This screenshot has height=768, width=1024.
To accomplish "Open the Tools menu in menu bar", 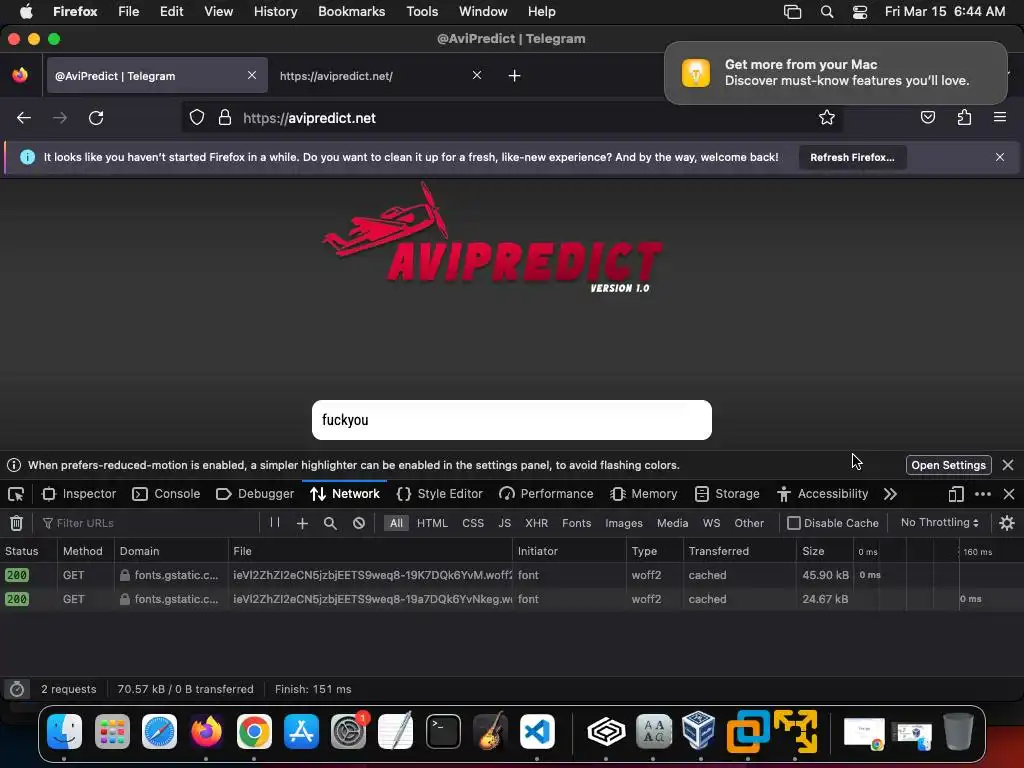I will pyautogui.click(x=422, y=12).
